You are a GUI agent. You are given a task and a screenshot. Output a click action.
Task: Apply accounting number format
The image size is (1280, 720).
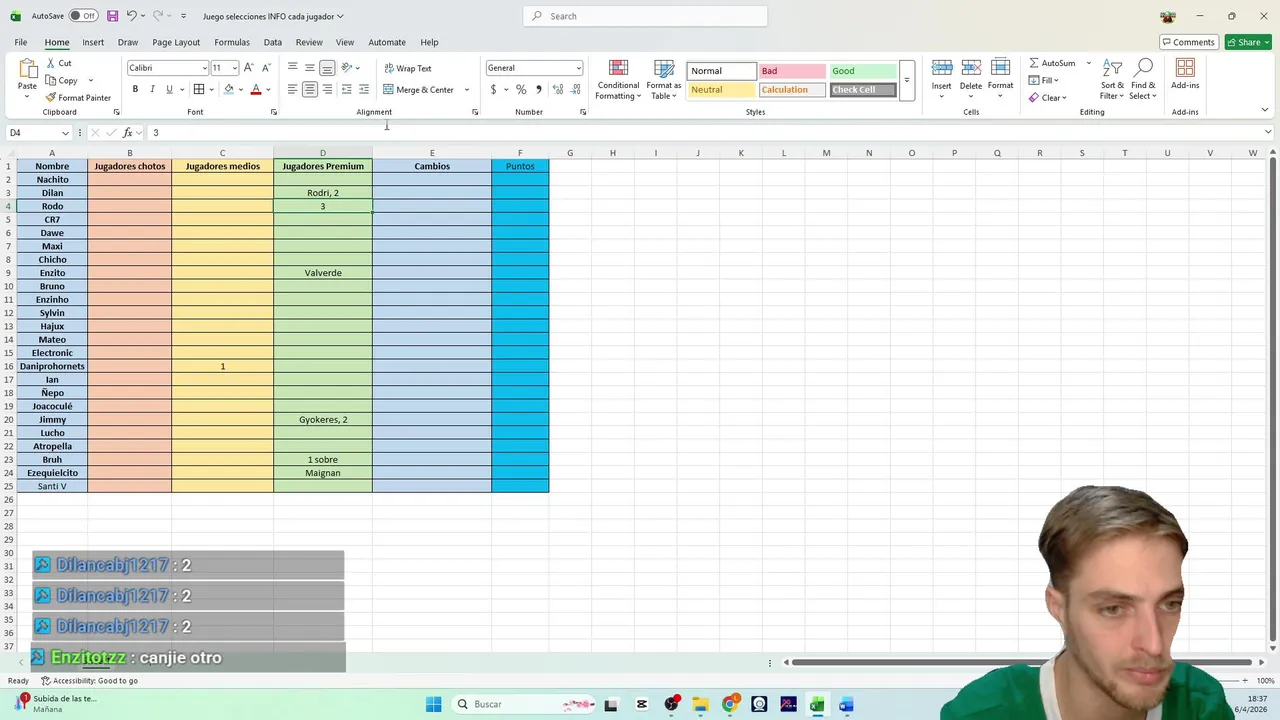[493, 89]
